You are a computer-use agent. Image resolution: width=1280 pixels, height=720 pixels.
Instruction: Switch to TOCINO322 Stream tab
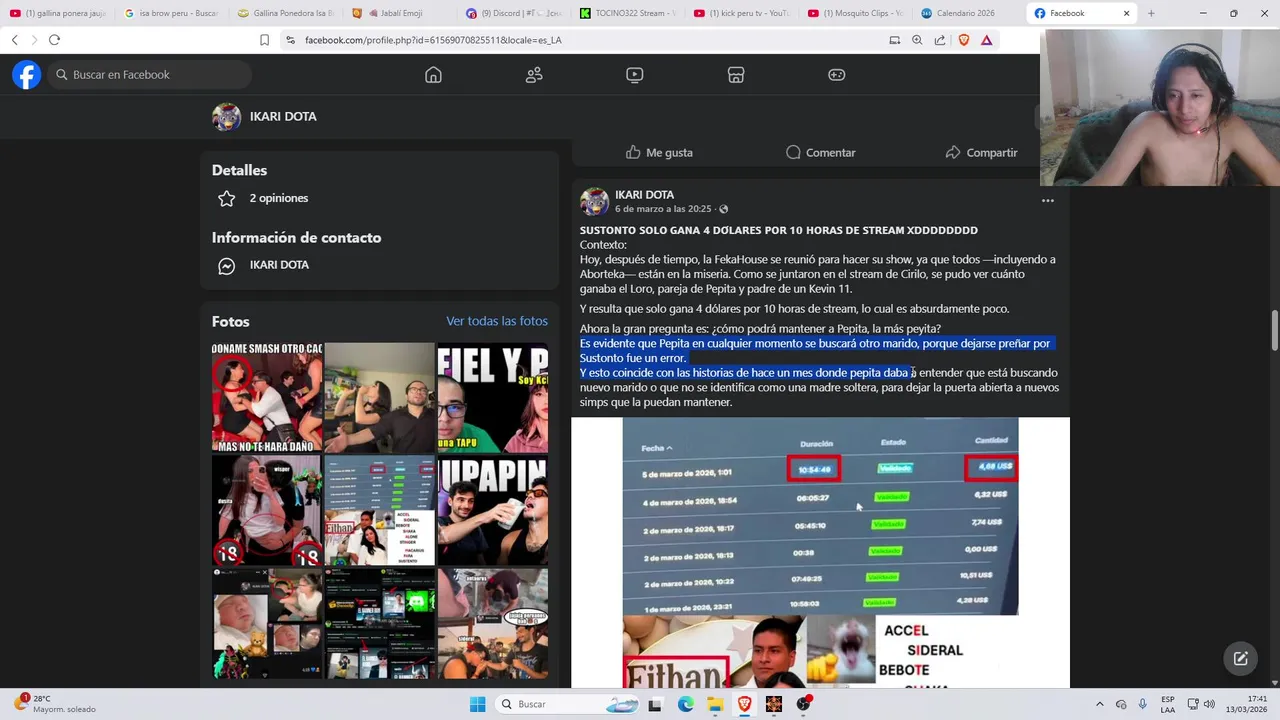pyautogui.click(x=628, y=13)
